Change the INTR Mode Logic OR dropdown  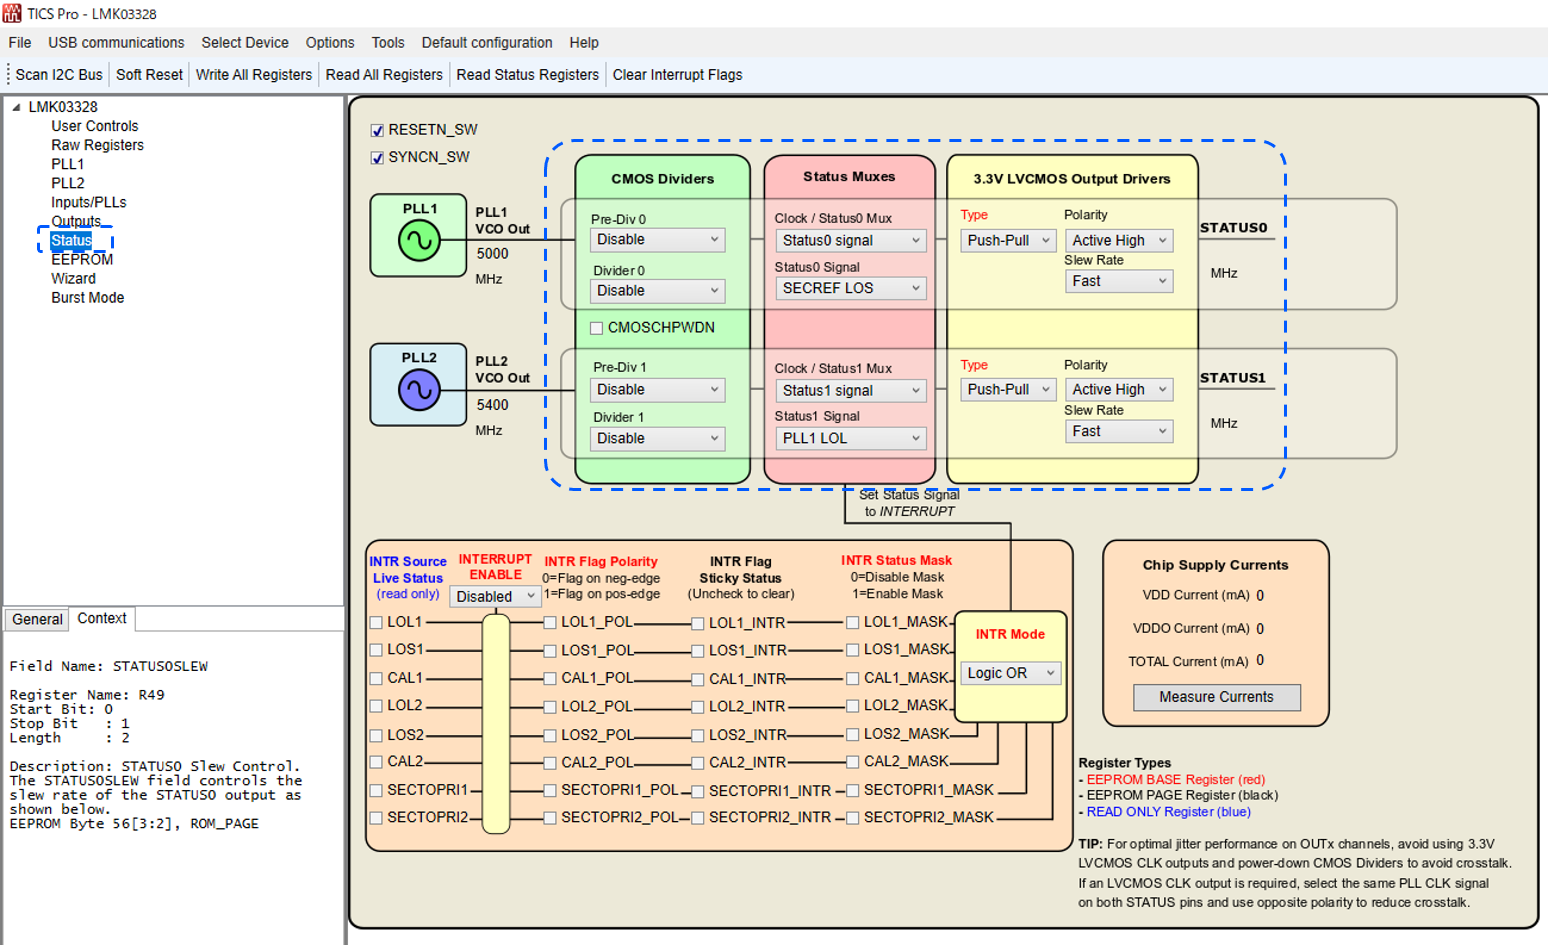[1010, 672]
